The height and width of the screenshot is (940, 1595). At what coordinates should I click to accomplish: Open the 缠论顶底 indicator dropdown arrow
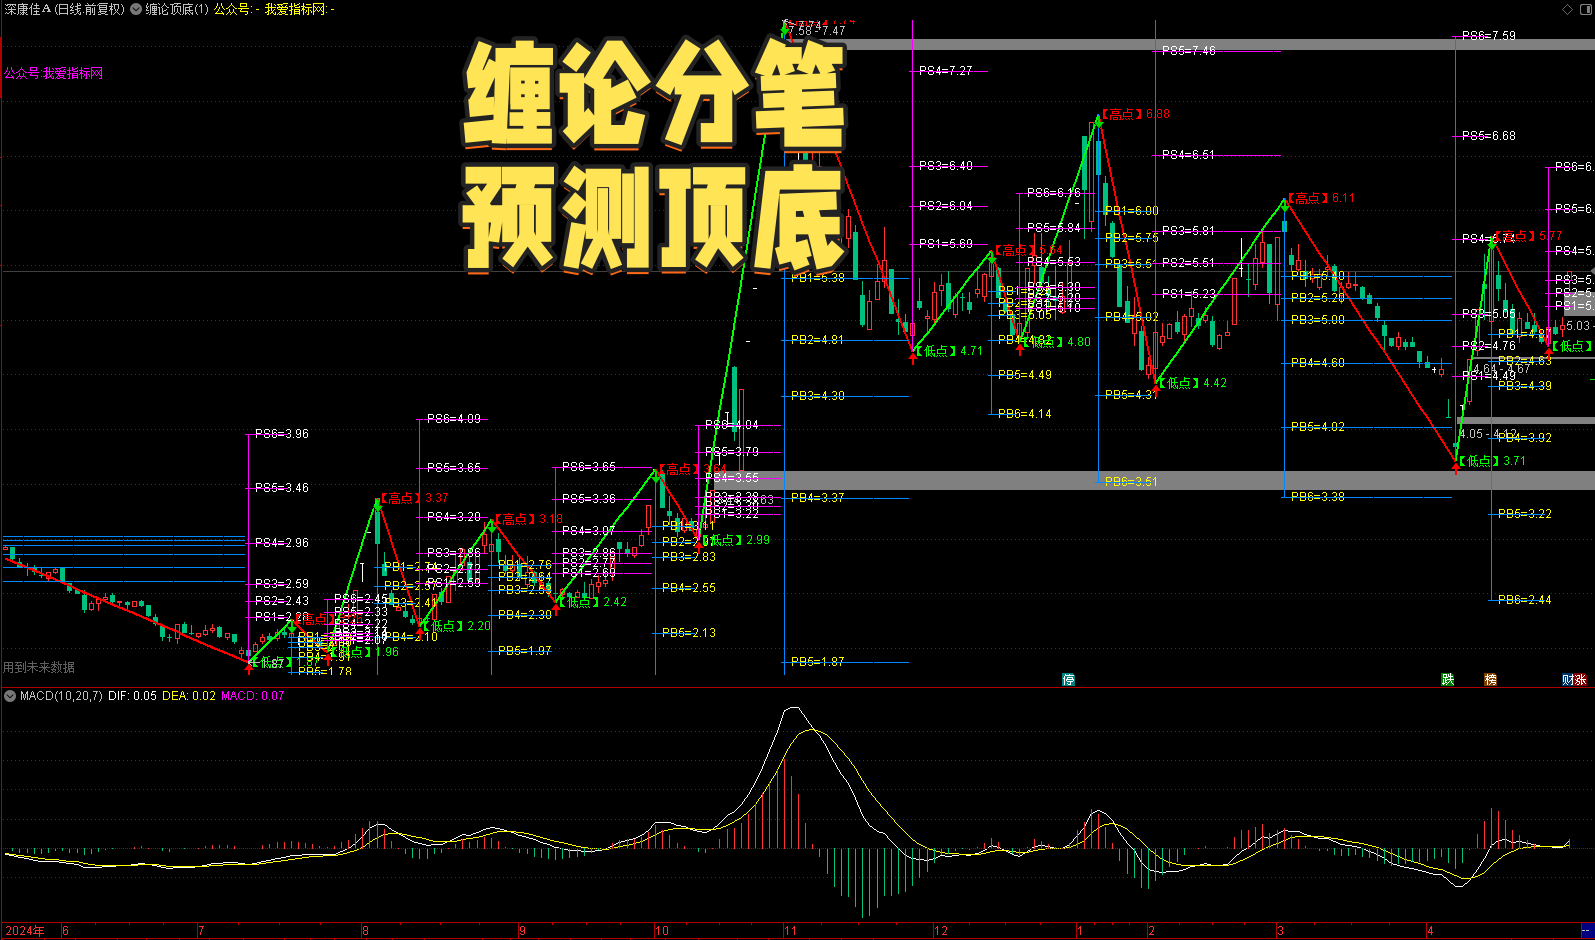136,9
